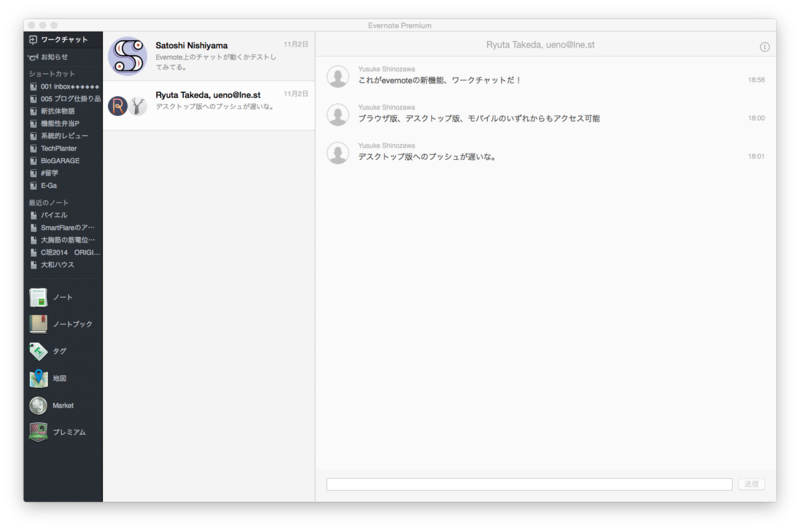Click the 最近のノート section header
Viewport: 800px width, 530px height.
(x=48, y=203)
